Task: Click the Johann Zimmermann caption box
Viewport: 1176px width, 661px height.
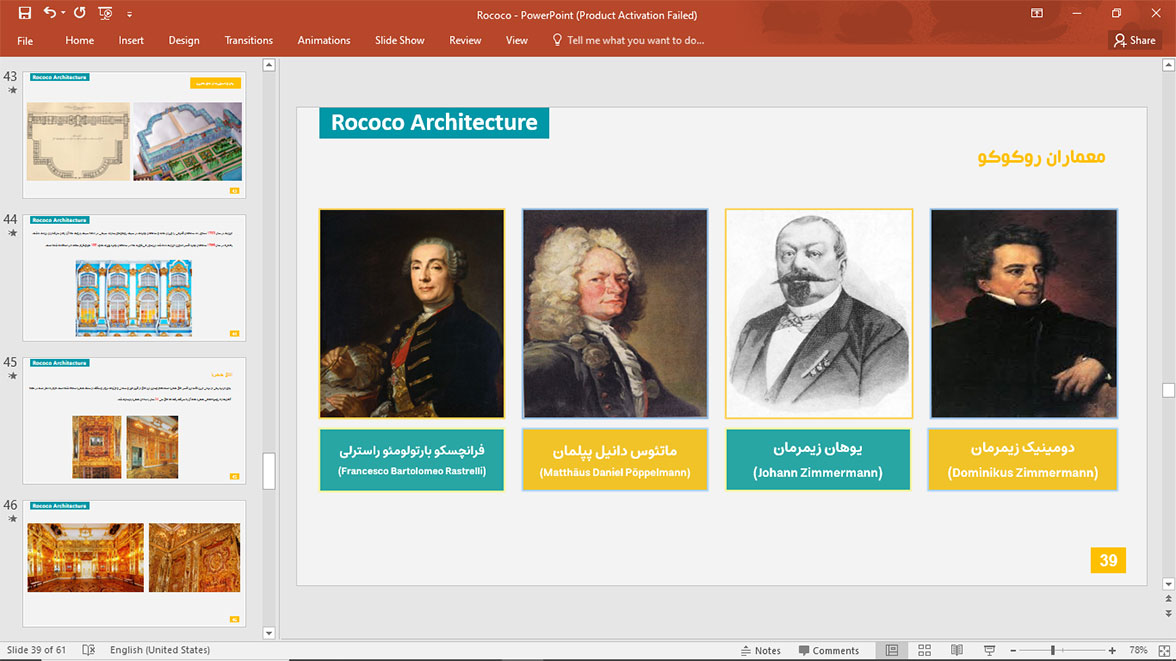Action: (818, 460)
